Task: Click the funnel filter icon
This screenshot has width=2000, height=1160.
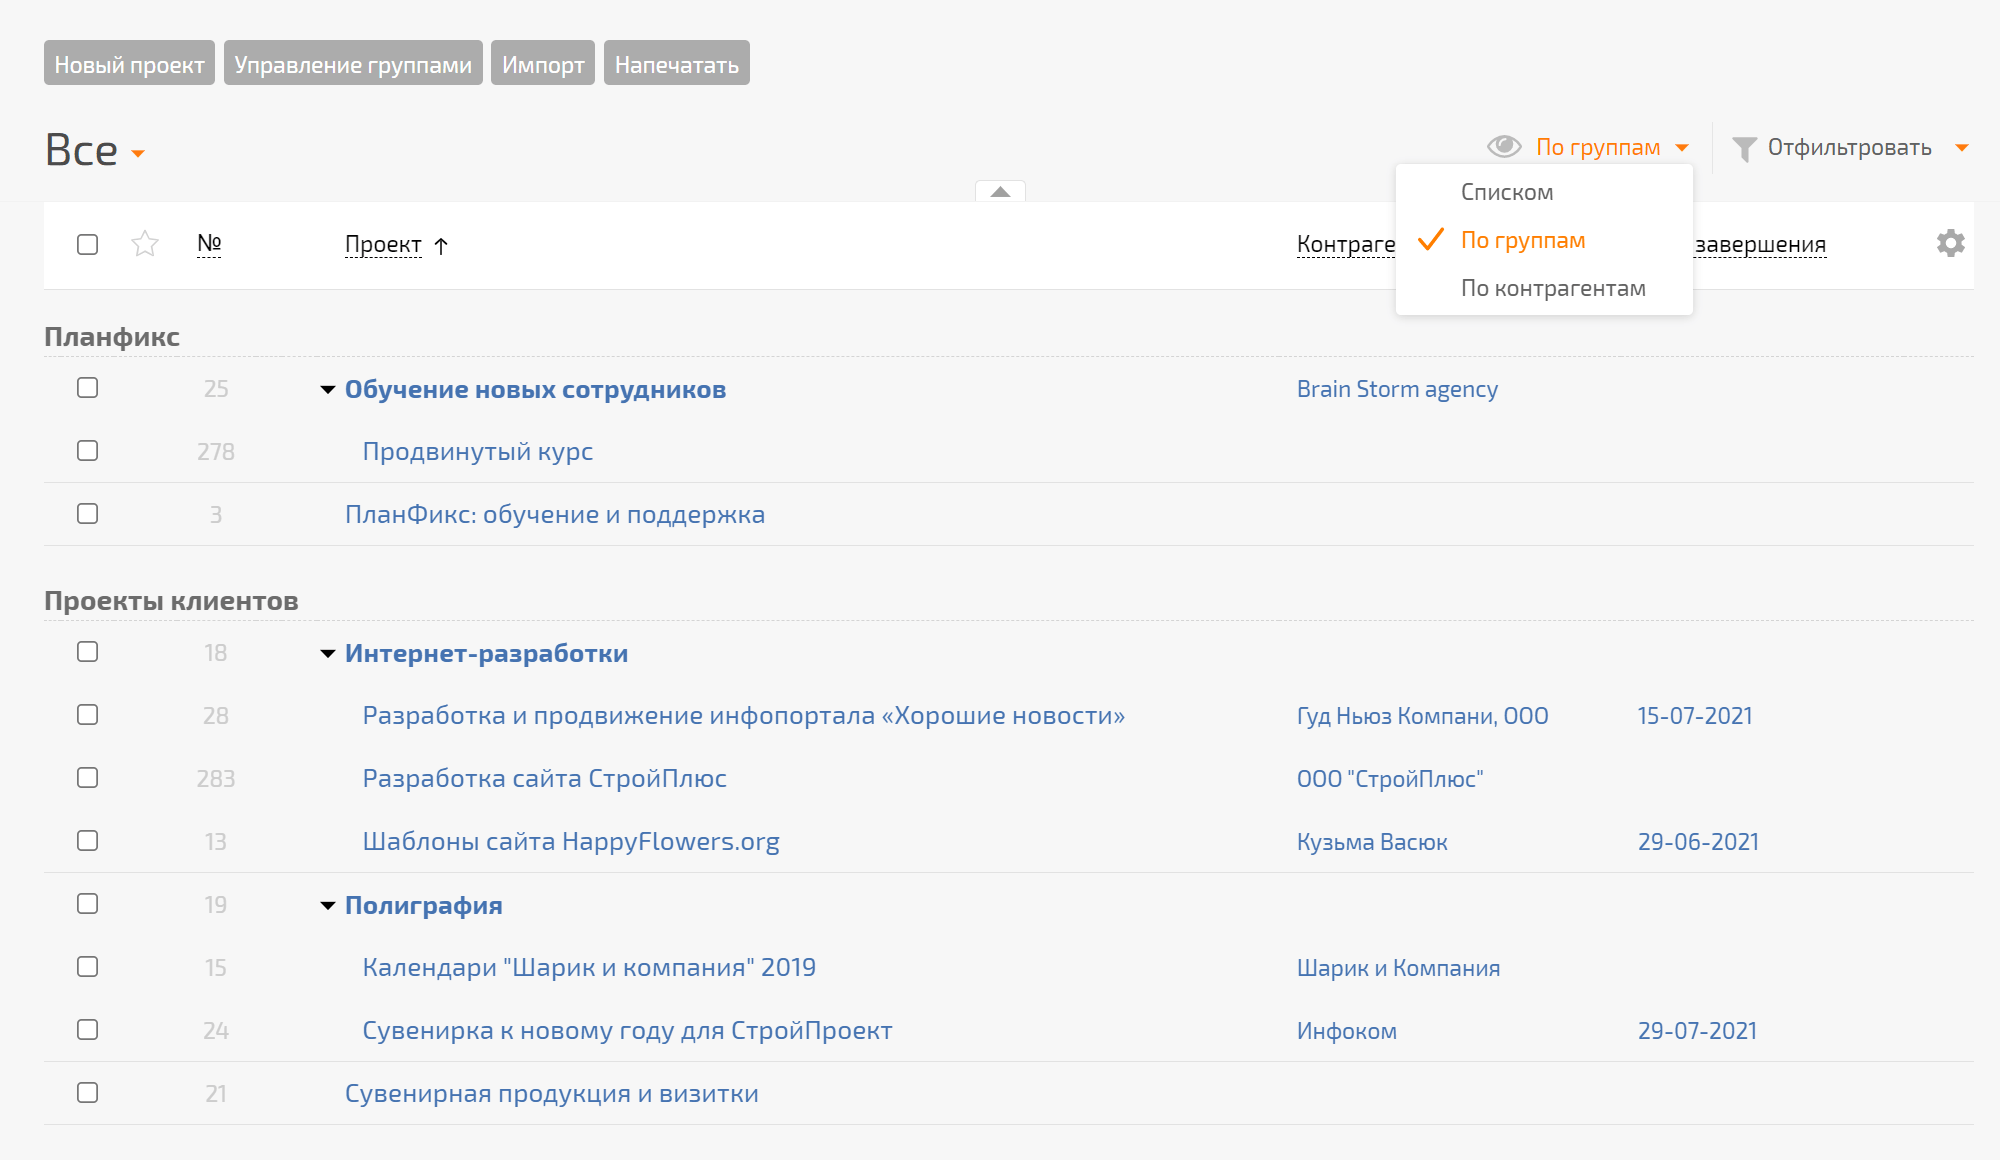Action: [1744, 149]
